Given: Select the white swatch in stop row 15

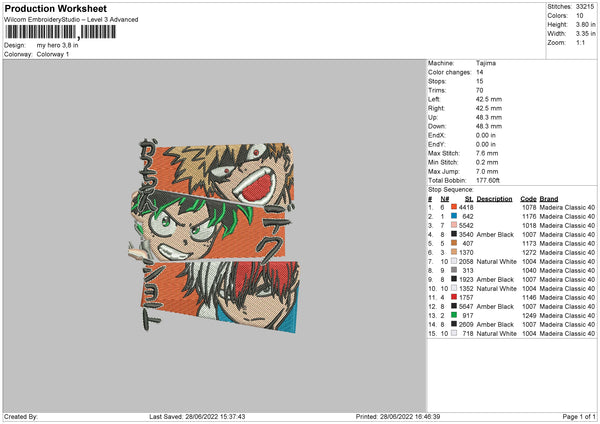Looking at the screenshot, I should click(x=454, y=333).
